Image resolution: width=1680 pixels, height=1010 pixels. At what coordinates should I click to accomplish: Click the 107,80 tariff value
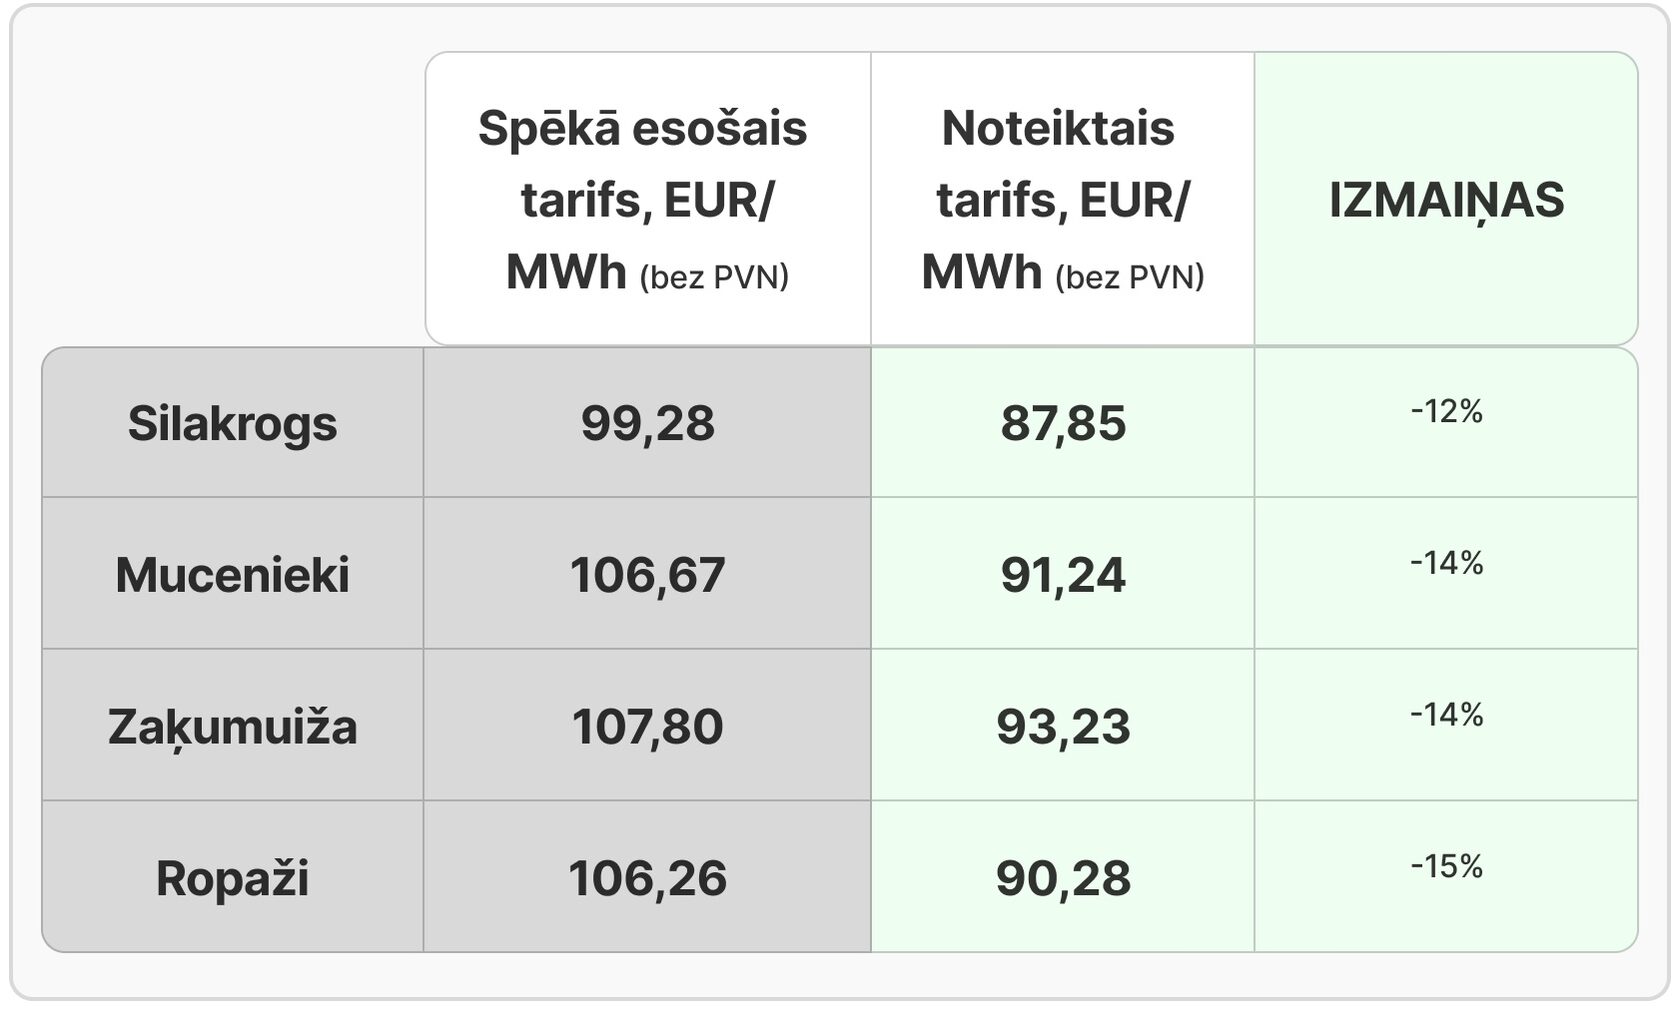tap(647, 726)
